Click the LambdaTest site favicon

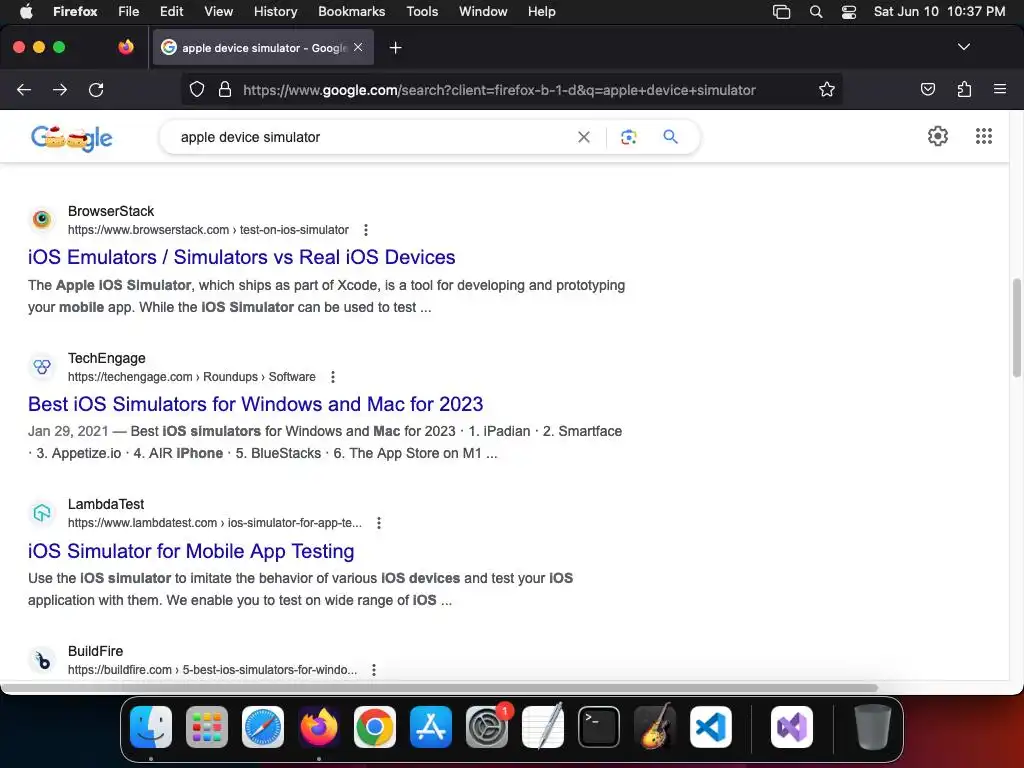[x=42, y=513]
